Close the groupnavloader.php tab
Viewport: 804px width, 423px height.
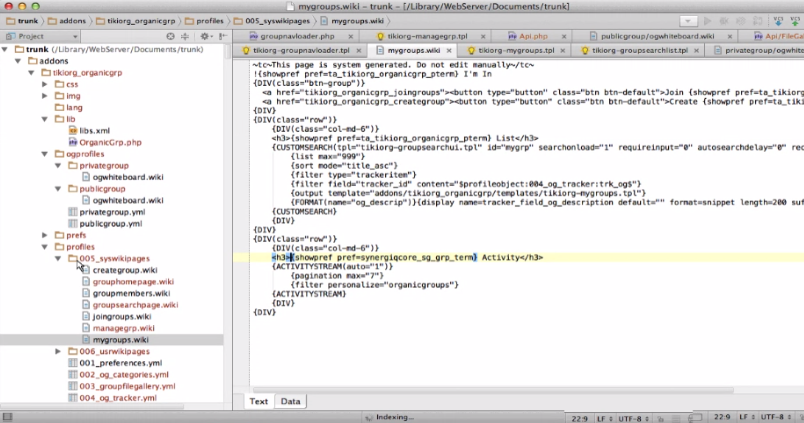pyautogui.click(x=351, y=36)
